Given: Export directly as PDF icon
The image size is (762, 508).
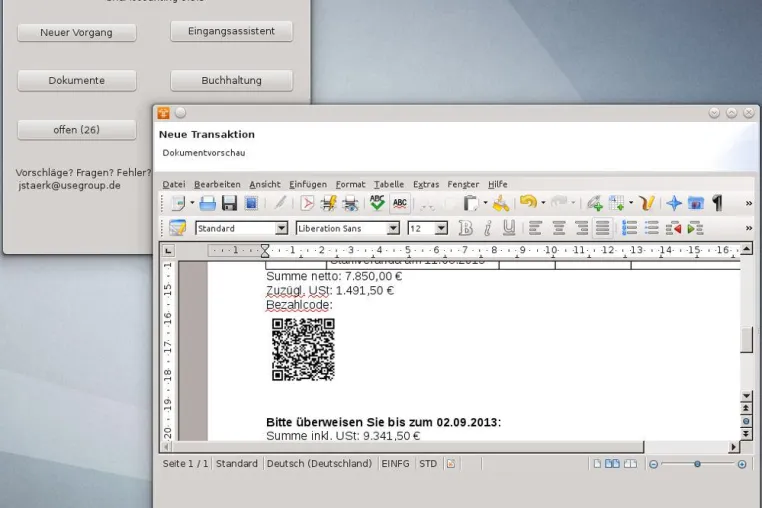Looking at the screenshot, I should click(307, 203).
